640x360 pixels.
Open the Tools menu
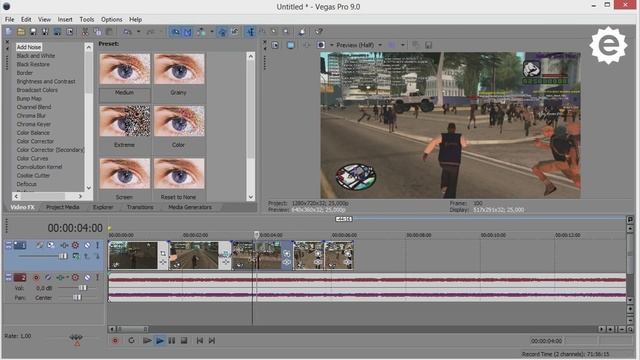point(87,19)
